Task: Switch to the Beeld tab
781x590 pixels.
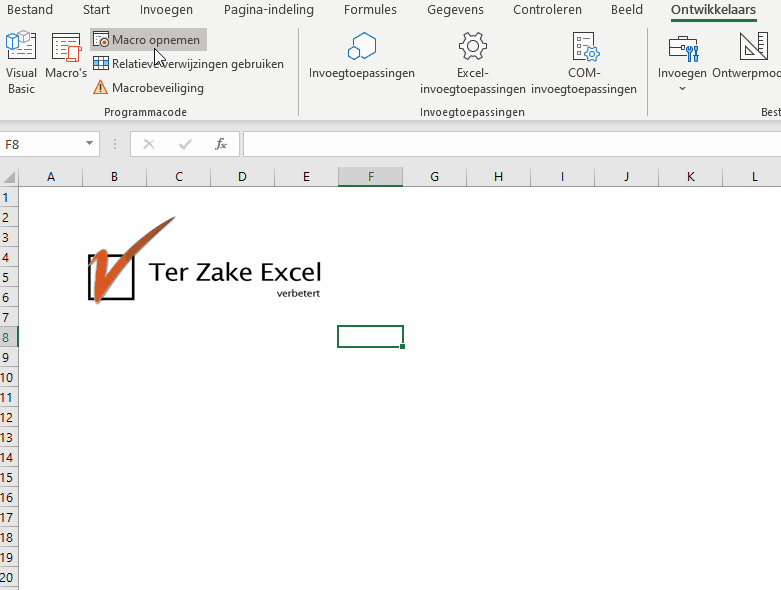Action: pos(627,9)
